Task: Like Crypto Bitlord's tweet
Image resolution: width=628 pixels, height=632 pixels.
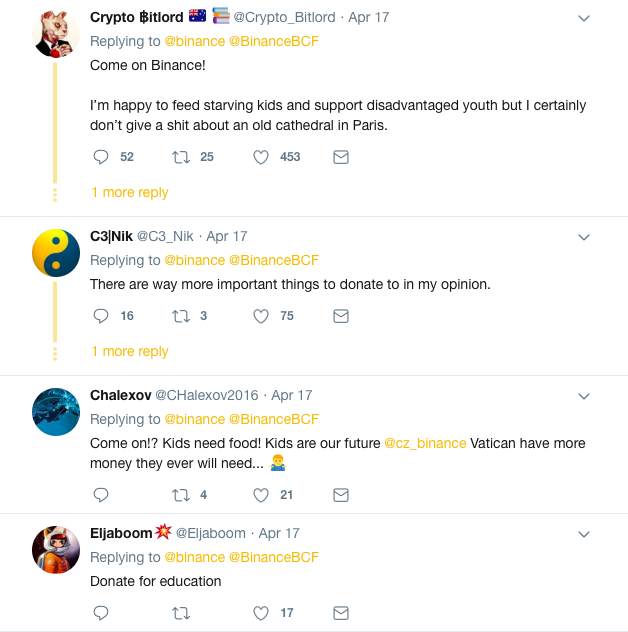Action: (261, 157)
